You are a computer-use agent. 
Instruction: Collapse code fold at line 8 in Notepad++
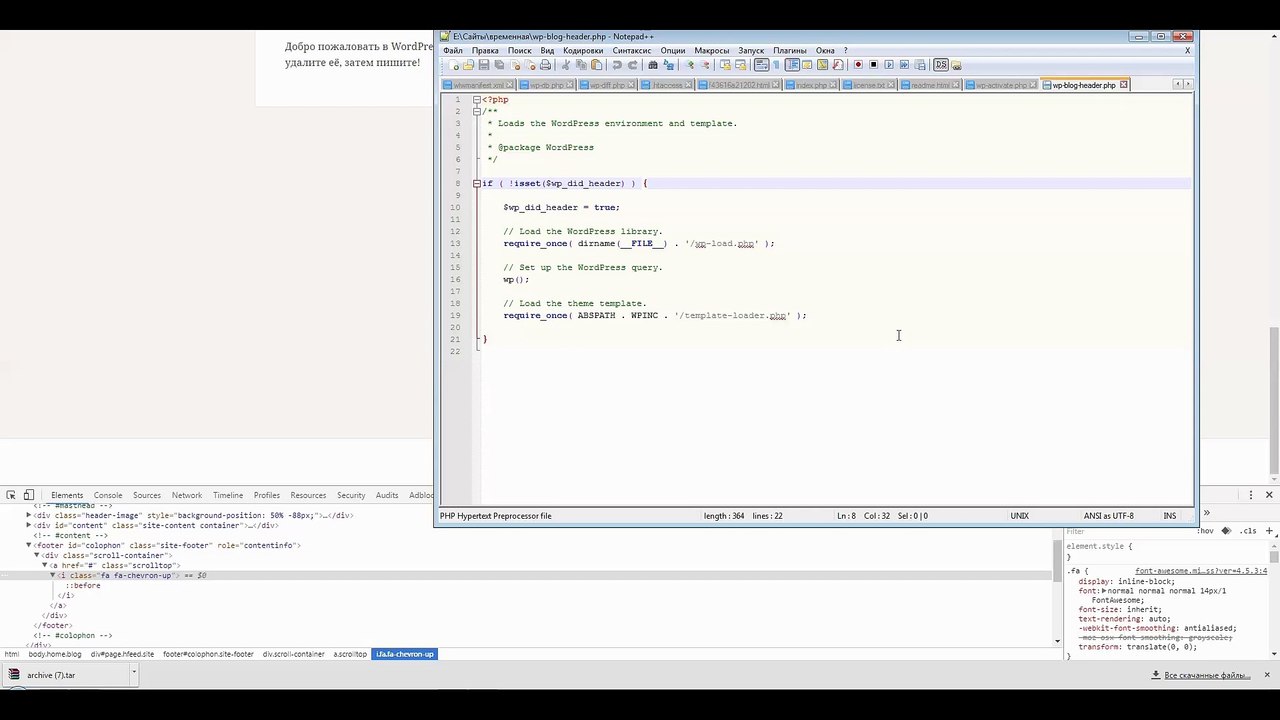tap(477, 183)
